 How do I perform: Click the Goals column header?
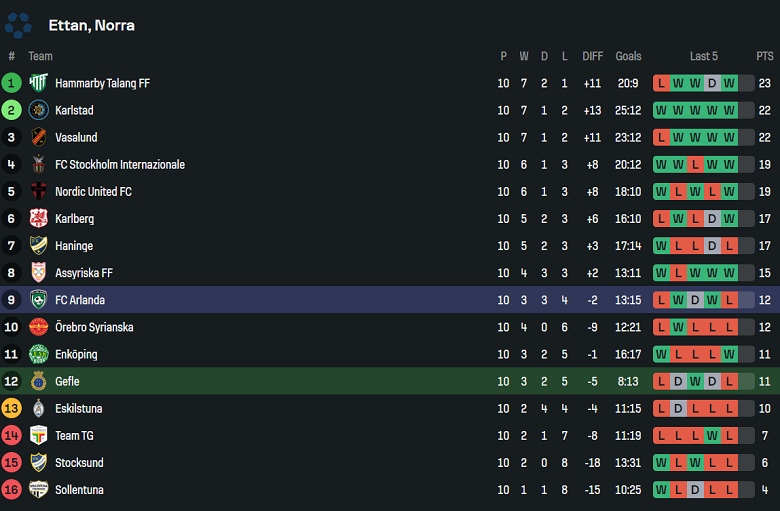629,56
